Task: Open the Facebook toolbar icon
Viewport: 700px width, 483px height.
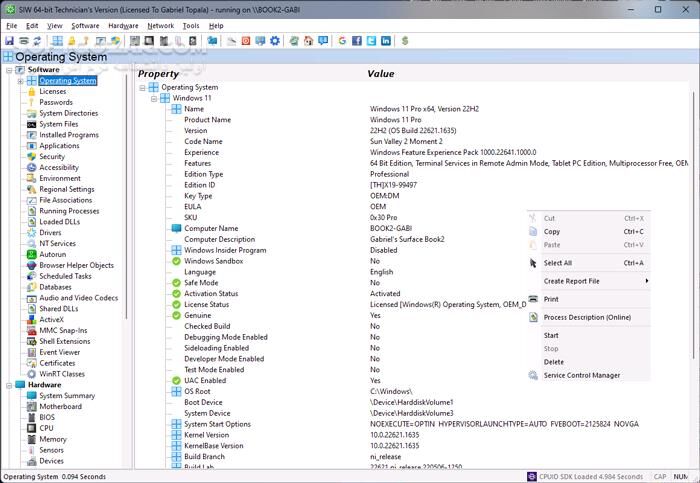Action: (357, 41)
